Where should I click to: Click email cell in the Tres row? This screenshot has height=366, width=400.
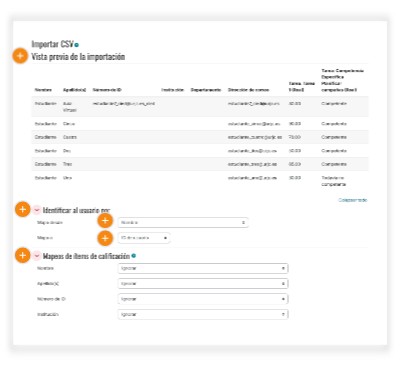click(252, 164)
